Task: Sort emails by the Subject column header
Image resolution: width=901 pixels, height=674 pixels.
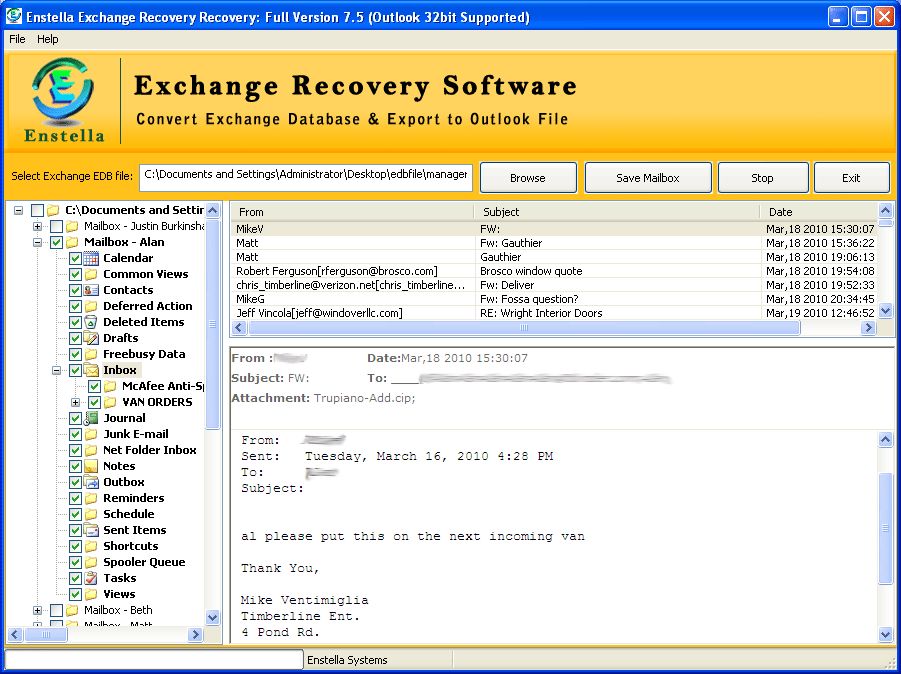Action: (x=618, y=212)
